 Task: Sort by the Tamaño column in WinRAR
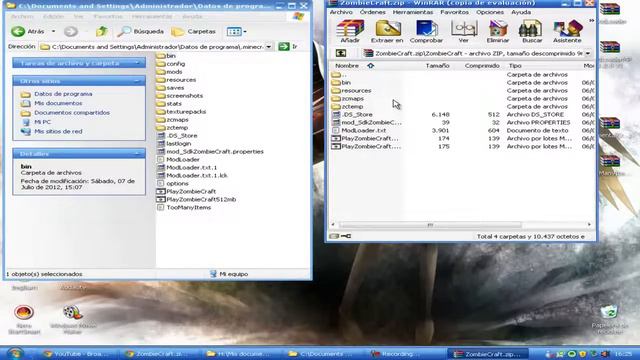tap(437, 66)
